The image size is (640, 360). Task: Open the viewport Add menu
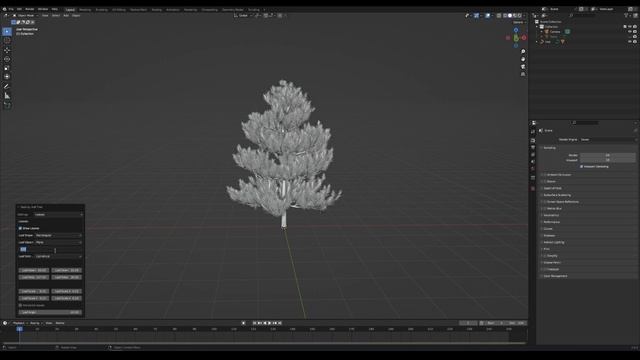point(66,16)
